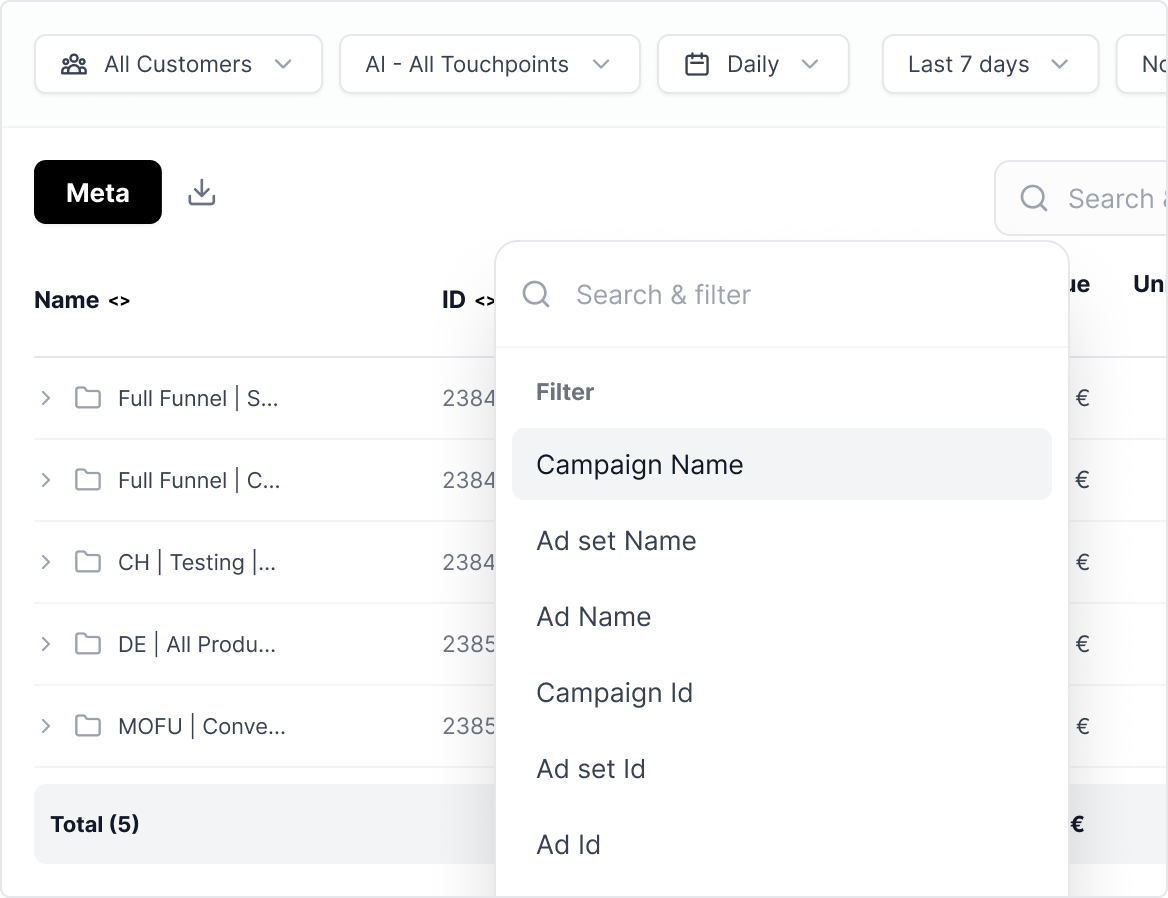The image size is (1168, 898).
Task: Click the customers icon in All Customers filter
Action: [72, 63]
